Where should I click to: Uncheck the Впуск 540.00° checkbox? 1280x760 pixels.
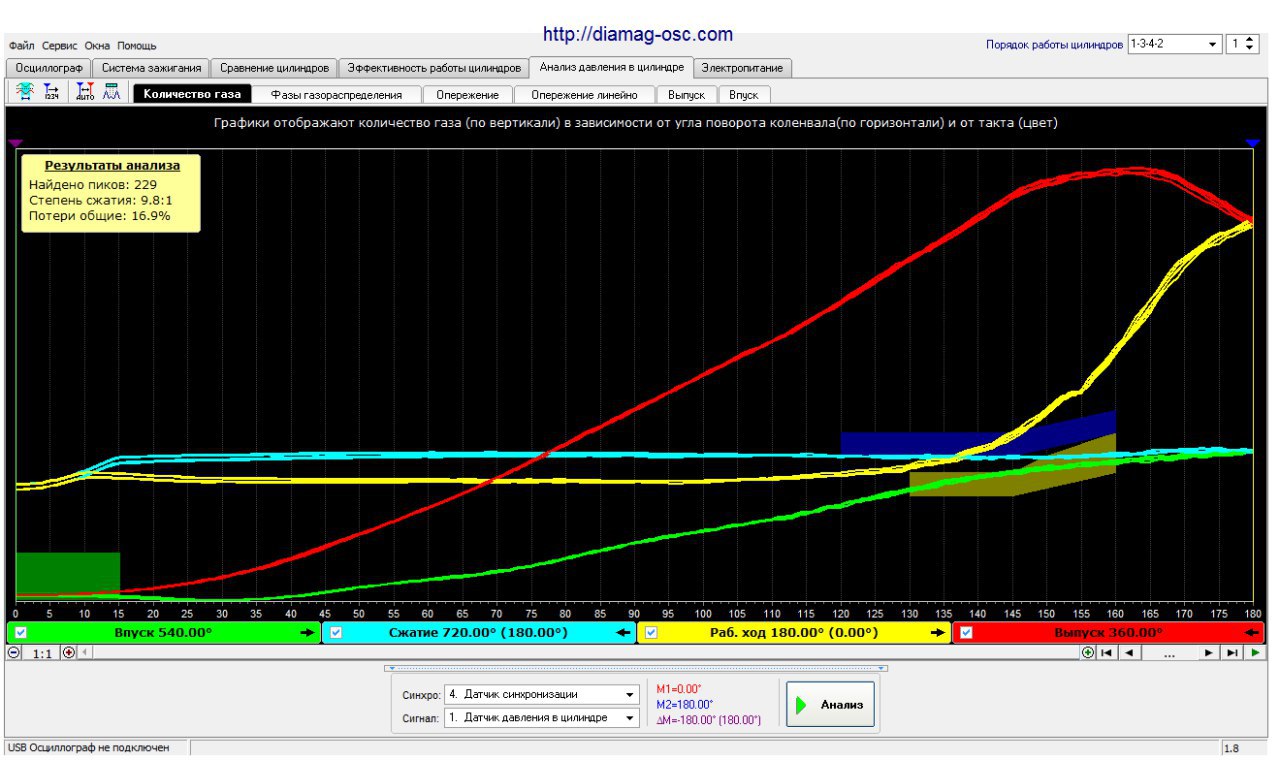(21, 633)
